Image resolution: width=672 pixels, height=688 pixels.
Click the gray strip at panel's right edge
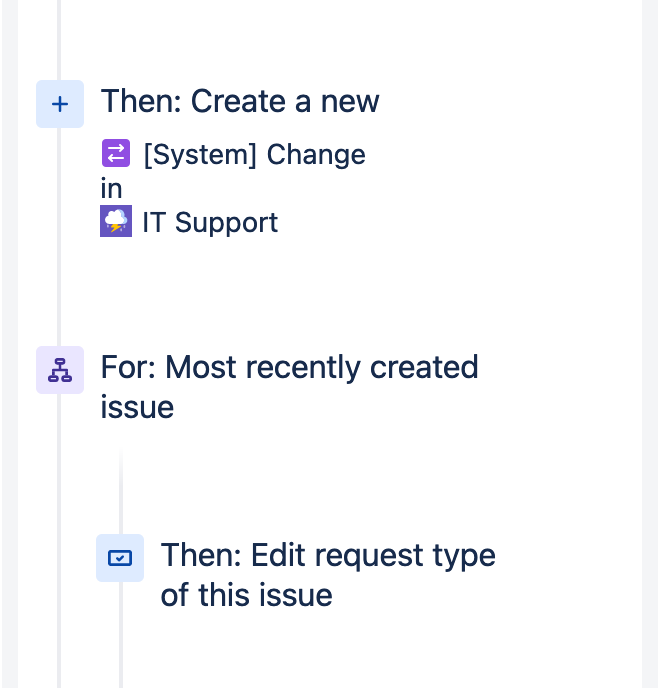650,344
